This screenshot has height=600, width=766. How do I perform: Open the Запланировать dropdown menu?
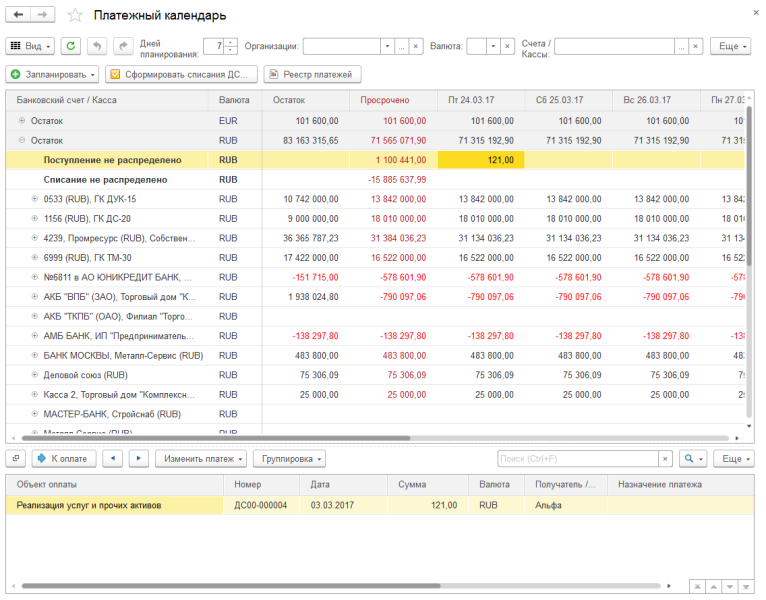52,74
